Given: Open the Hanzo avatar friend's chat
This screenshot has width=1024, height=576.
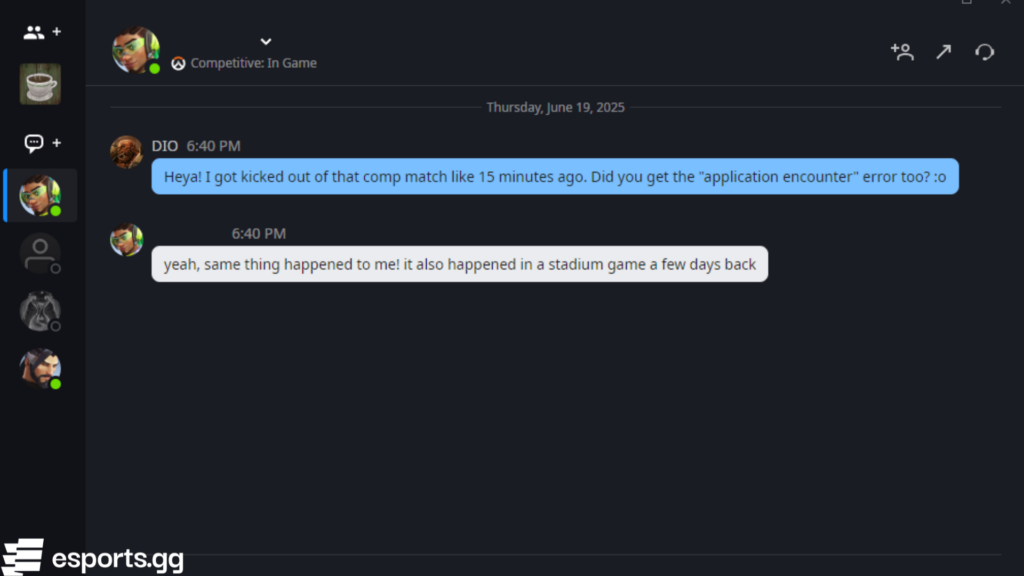Looking at the screenshot, I should [40, 369].
